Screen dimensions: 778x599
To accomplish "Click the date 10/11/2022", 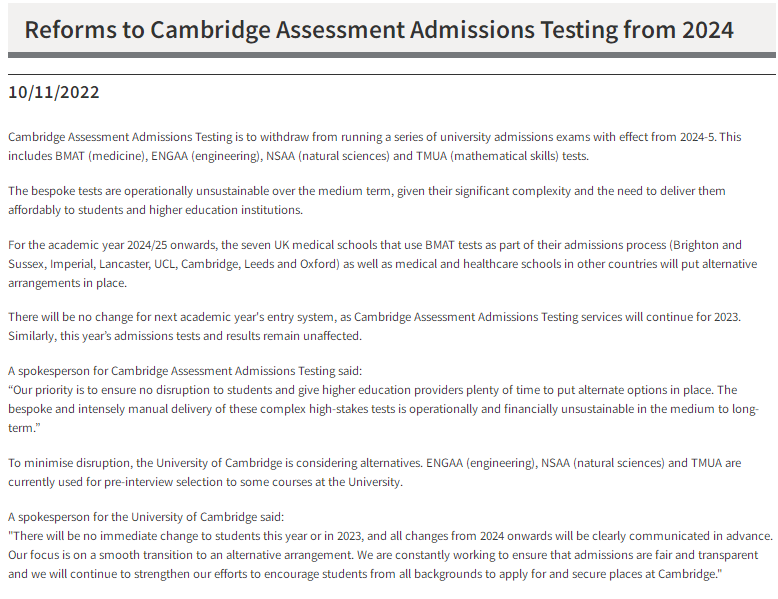I will point(54,92).
